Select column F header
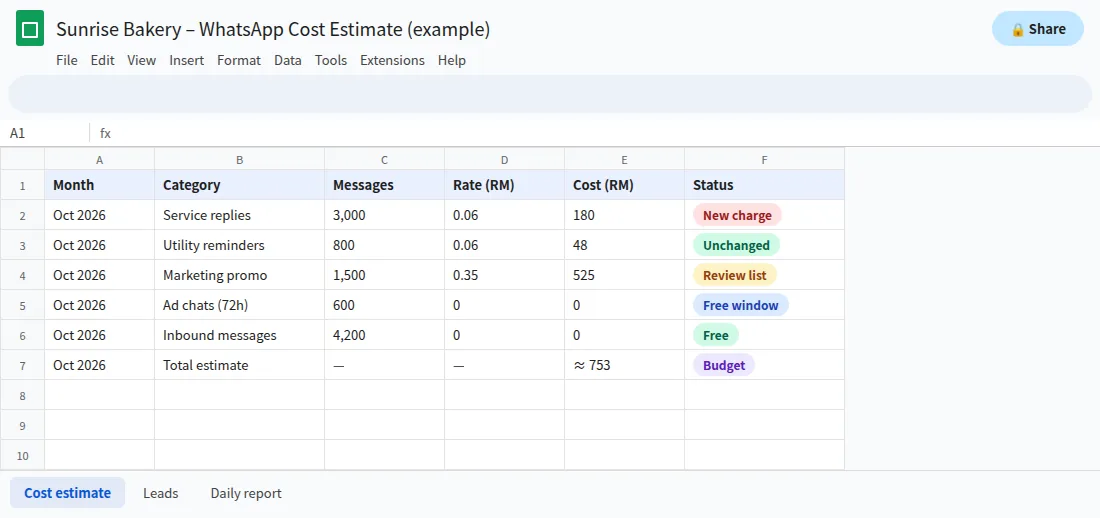The height and width of the screenshot is (518, 1100). pyautogui.click(x=764, y=159)
